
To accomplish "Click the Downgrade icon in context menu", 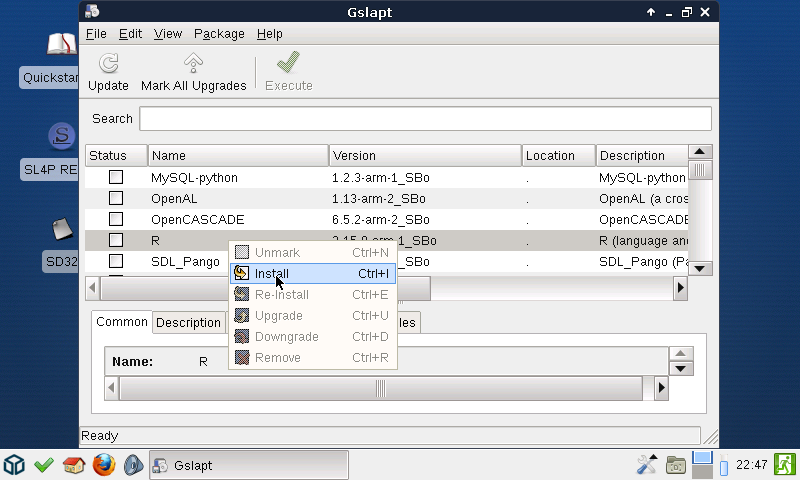I will (x=241, y=337).
